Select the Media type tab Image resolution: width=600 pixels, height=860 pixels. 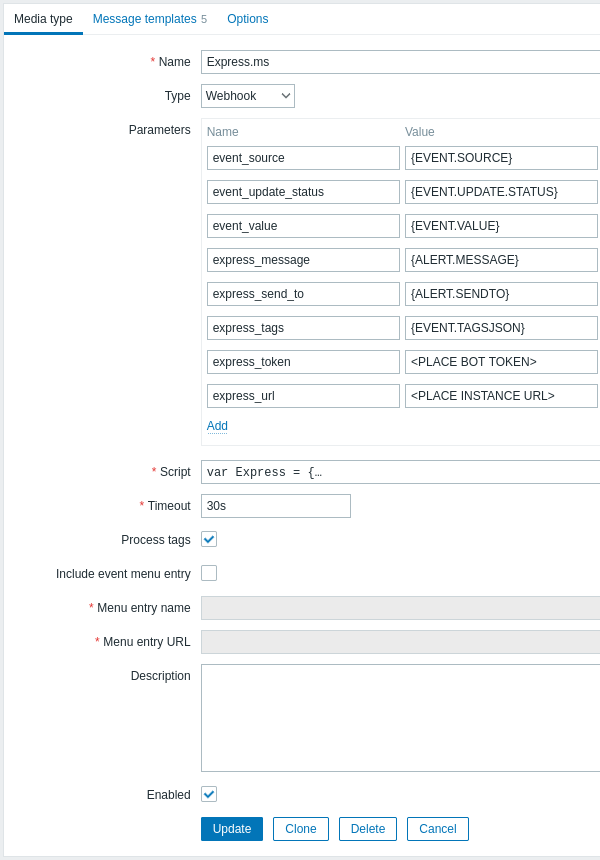point(43,19)
